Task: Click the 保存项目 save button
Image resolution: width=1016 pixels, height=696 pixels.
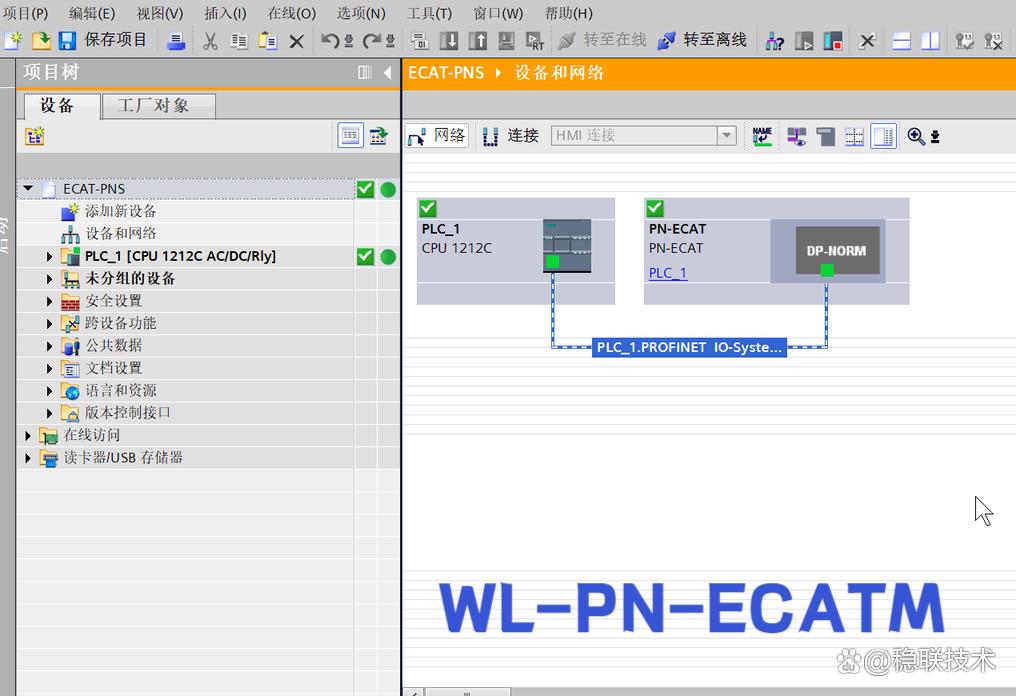Action: point(104,40)
